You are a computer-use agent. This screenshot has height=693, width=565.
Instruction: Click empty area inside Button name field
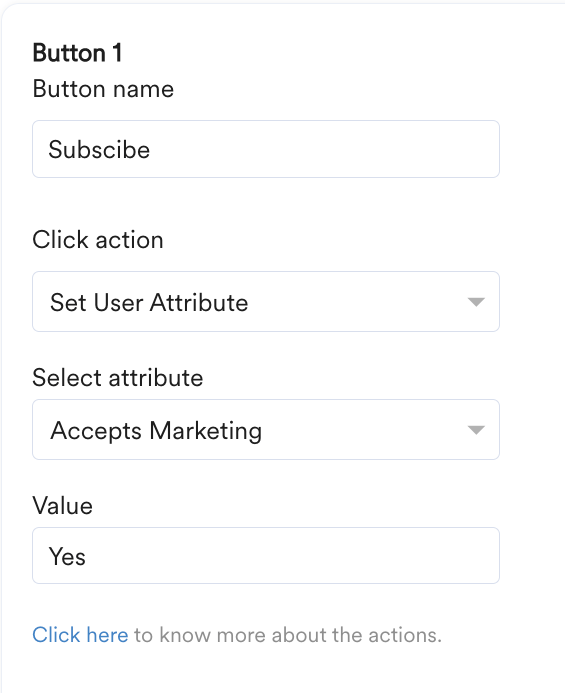[x=323, y=149]
